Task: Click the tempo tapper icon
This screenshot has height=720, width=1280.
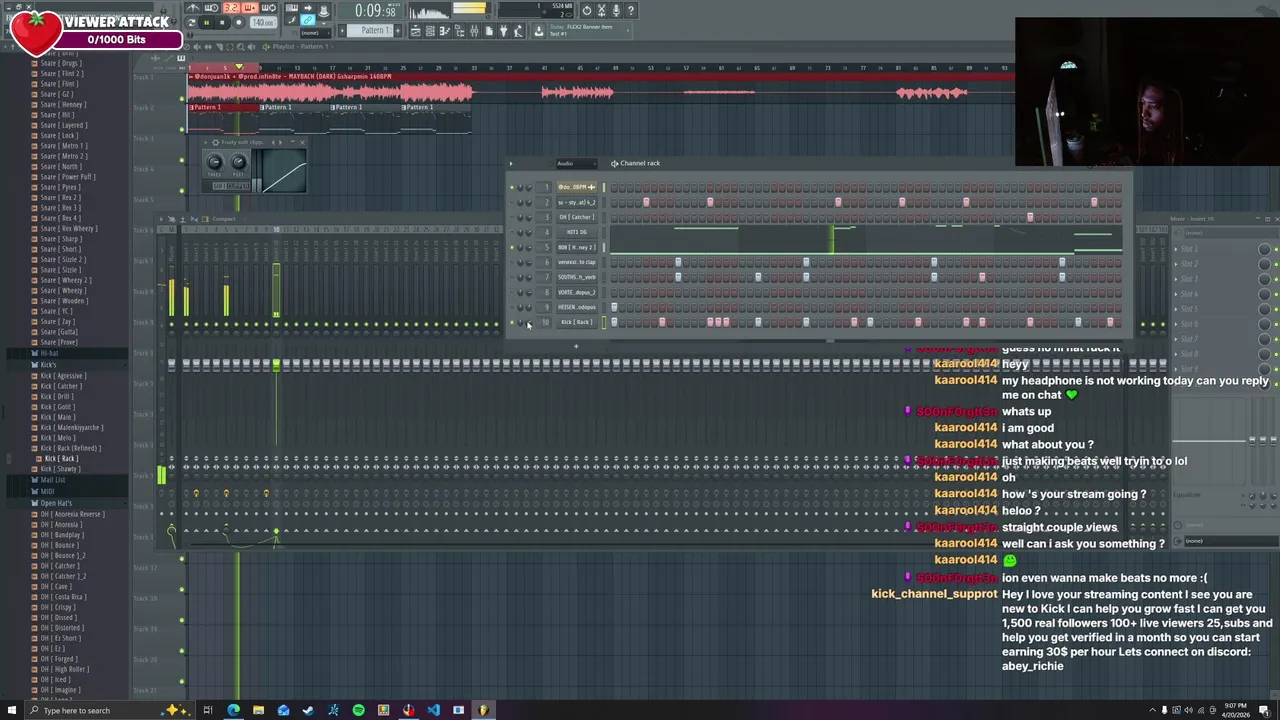Action: tap(517, 31)
